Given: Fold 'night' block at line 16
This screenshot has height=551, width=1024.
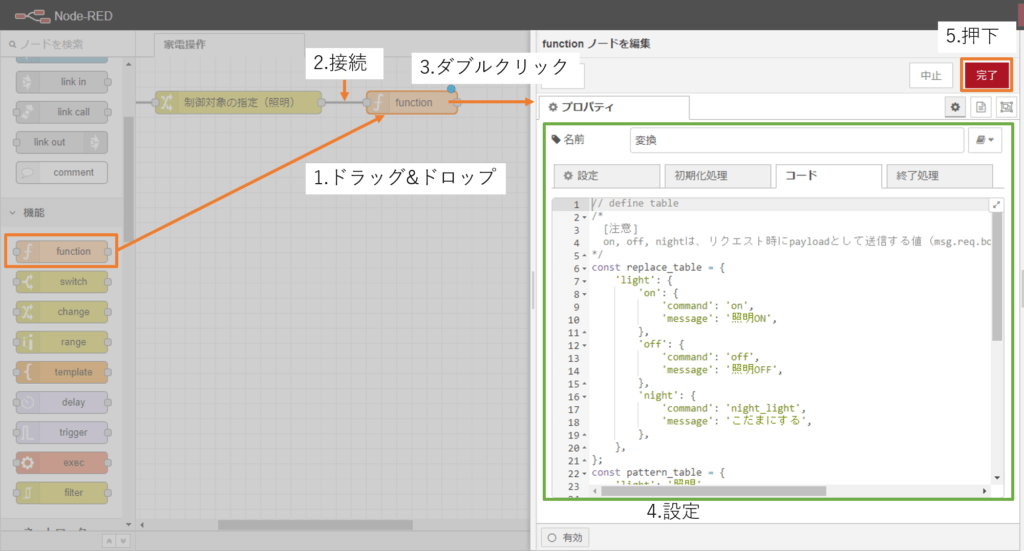Looking at the screenshot, I should 584,397.
